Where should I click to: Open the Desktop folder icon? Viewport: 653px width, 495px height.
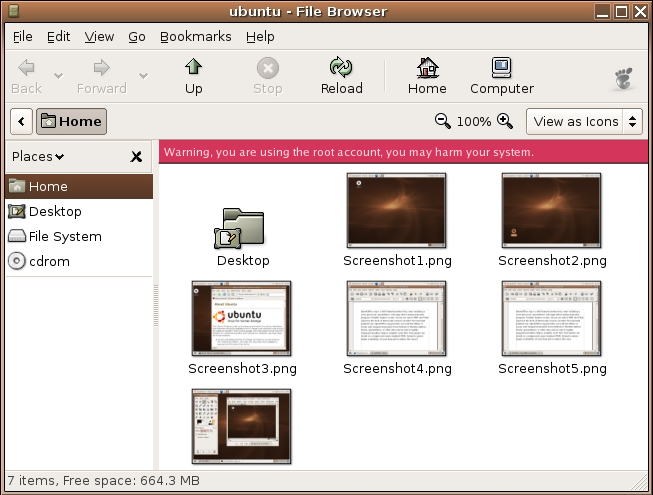point(243,229)
